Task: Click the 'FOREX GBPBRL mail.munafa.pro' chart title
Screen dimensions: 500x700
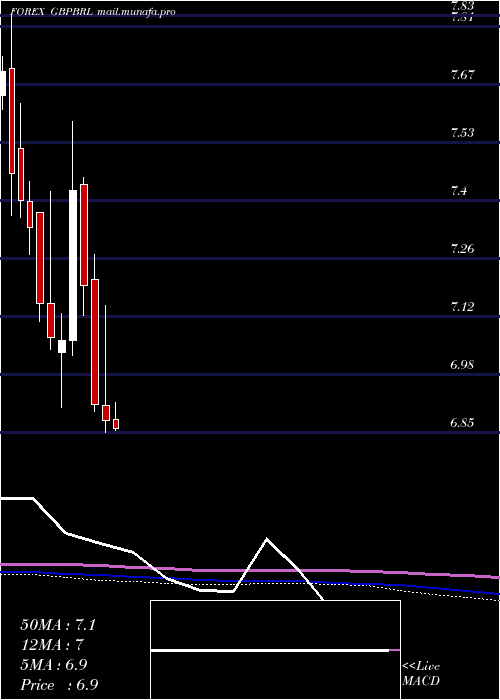Action: pyautogui.click(x=92, y=12)
